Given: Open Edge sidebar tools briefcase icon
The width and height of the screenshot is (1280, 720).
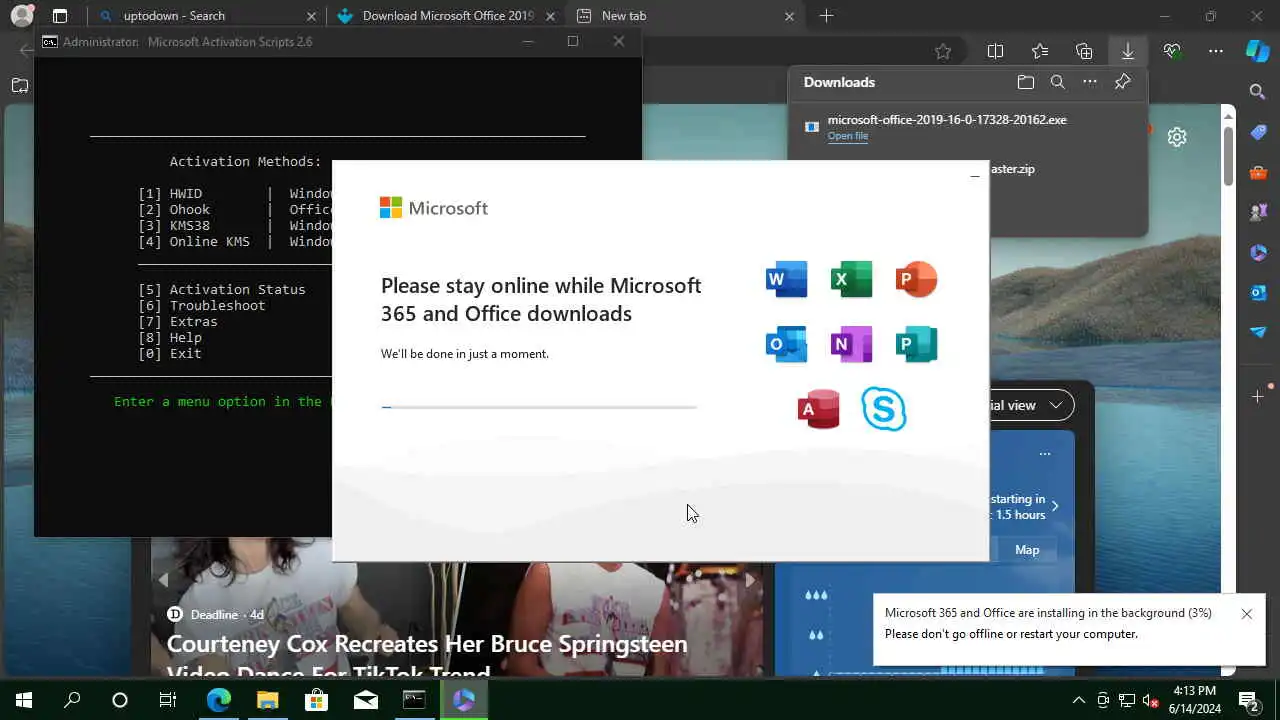Looking at the screenshot, I should [1258, 172].
